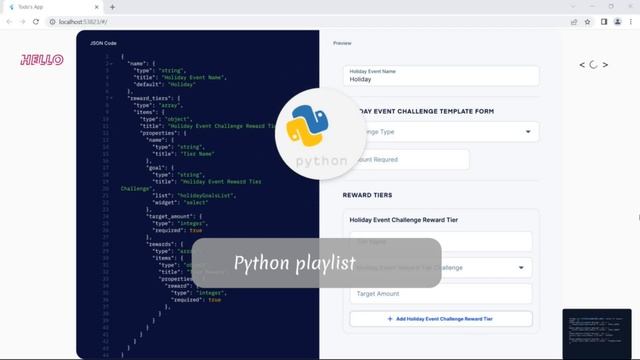Screen dimensions: 640x360
Task: Go back in browser history
Action: [x=9, y=22]
